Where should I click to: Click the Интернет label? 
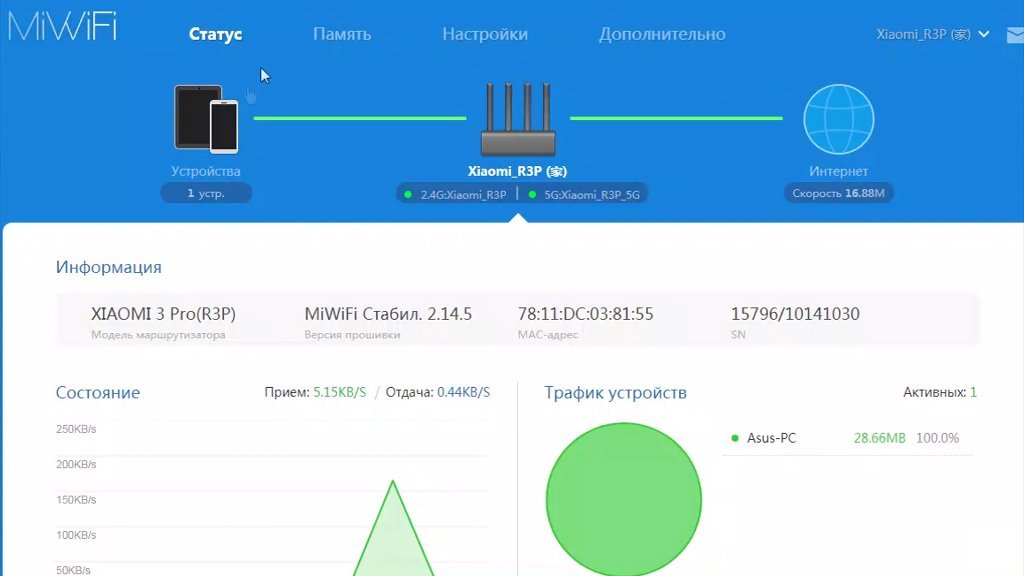tap(839, 171)
